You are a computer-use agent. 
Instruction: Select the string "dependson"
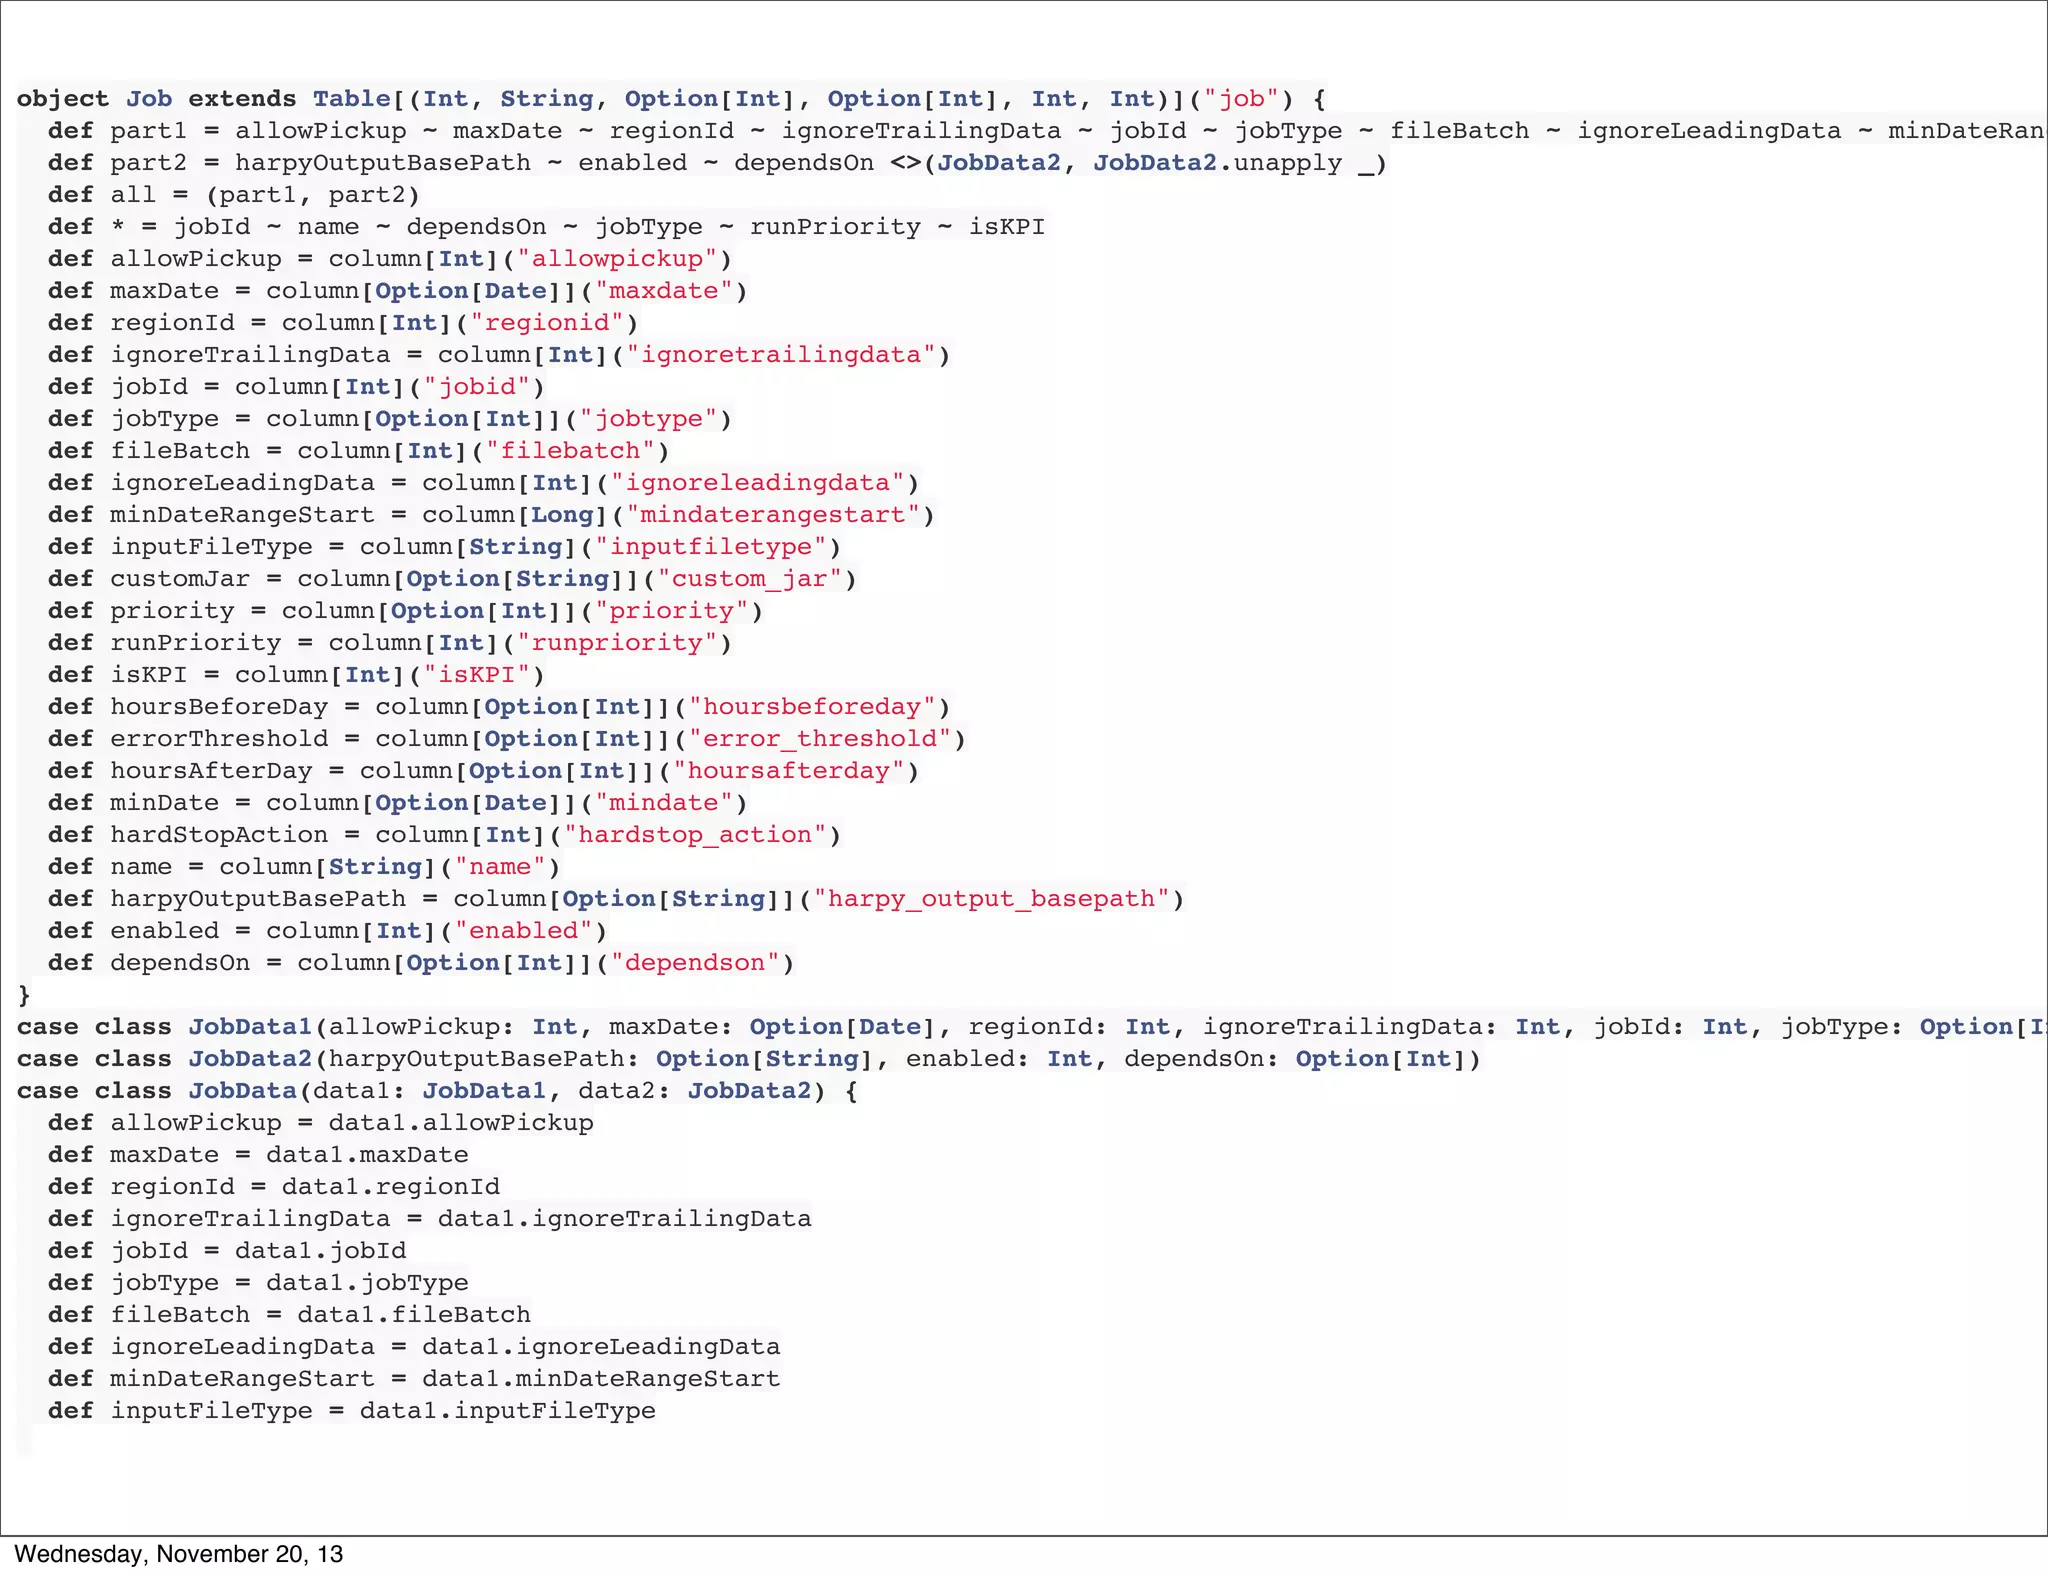695,963
